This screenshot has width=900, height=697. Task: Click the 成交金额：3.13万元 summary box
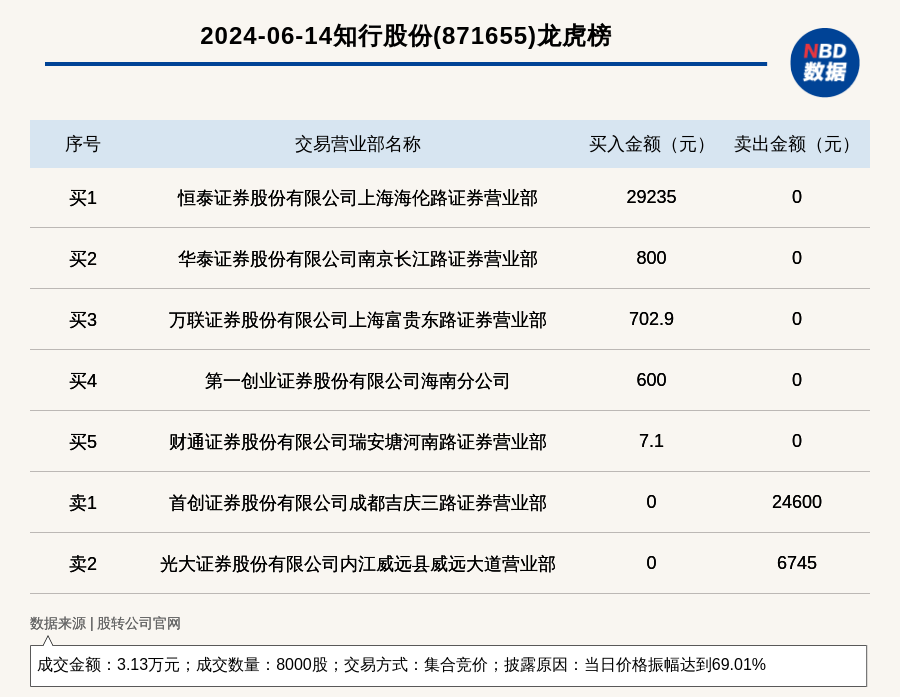448,665
